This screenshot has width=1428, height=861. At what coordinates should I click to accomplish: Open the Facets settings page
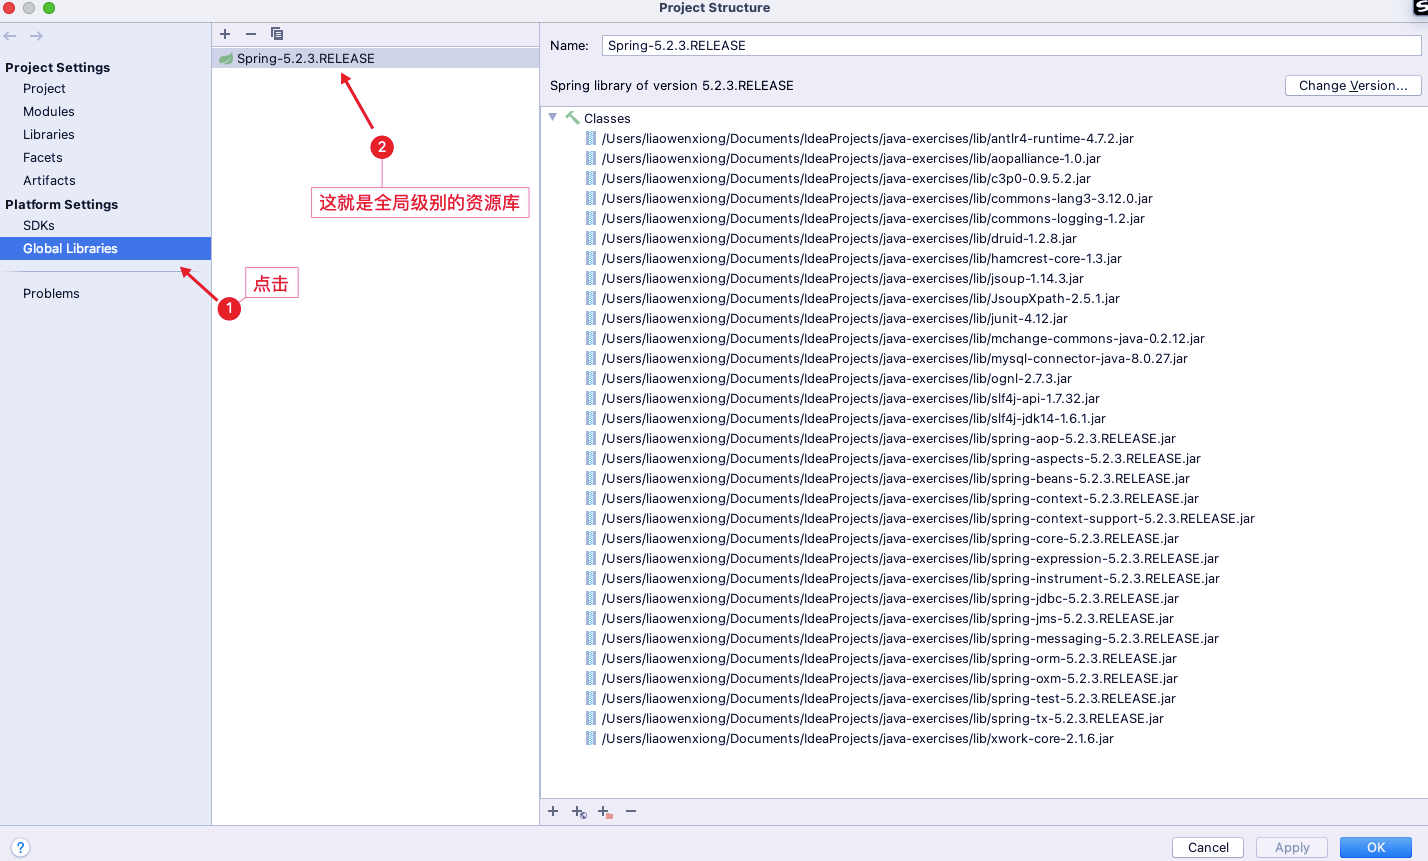[43, 158]
